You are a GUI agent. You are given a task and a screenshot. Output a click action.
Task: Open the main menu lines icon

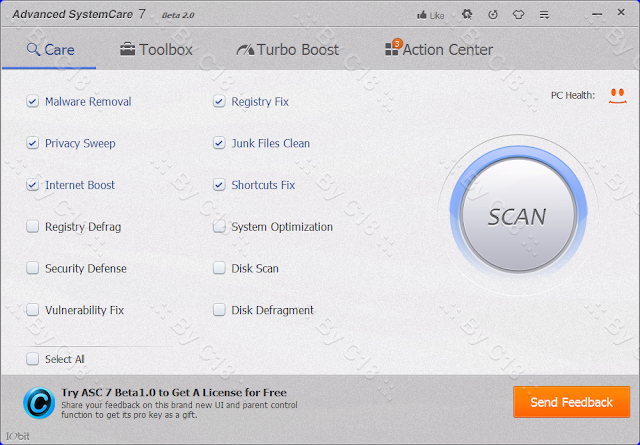[544, 15]
